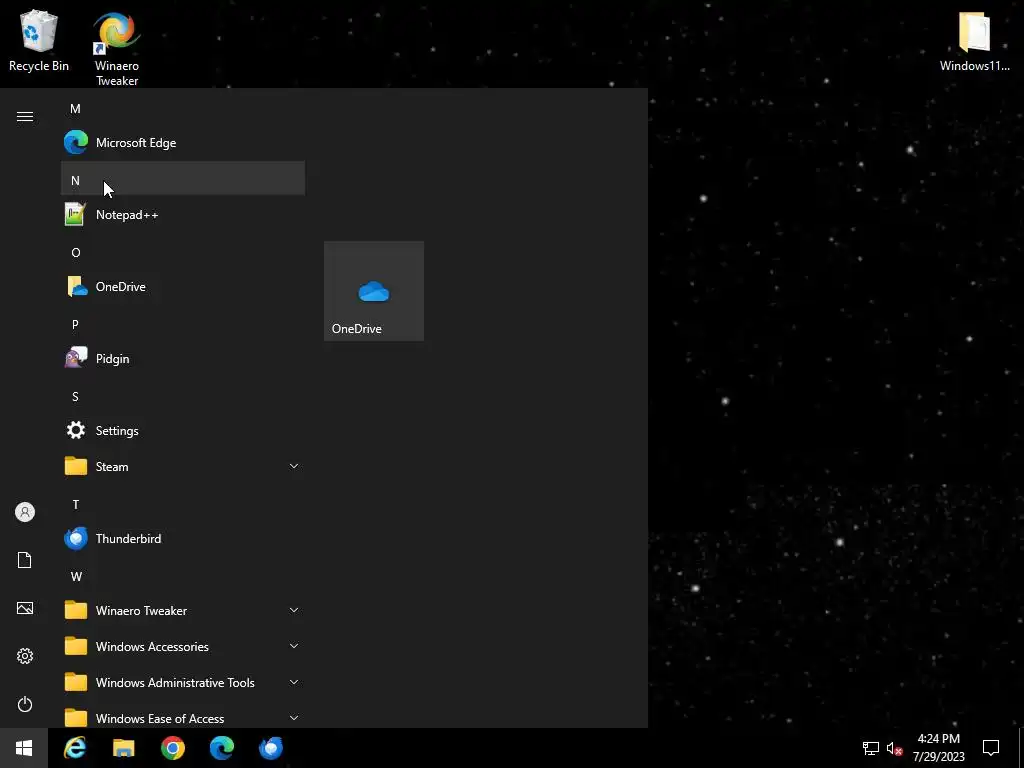Click the Power button in Start sidebar

tap(25, 704)
